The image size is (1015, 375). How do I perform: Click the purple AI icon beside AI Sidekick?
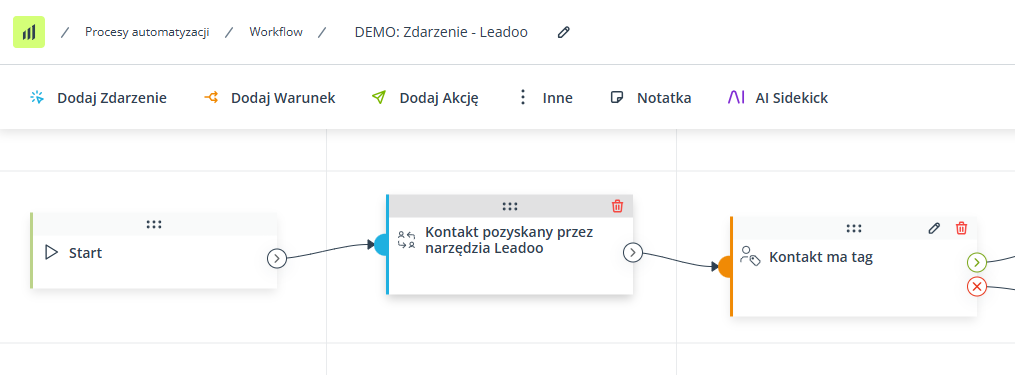click(736, 98)
